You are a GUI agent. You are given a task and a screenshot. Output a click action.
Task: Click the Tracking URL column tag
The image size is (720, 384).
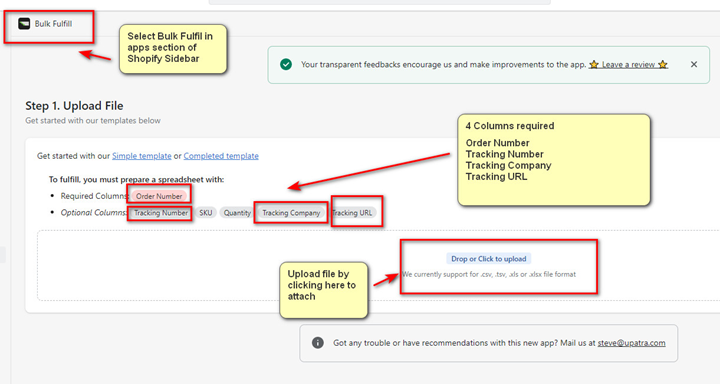[x=352, y=213]
